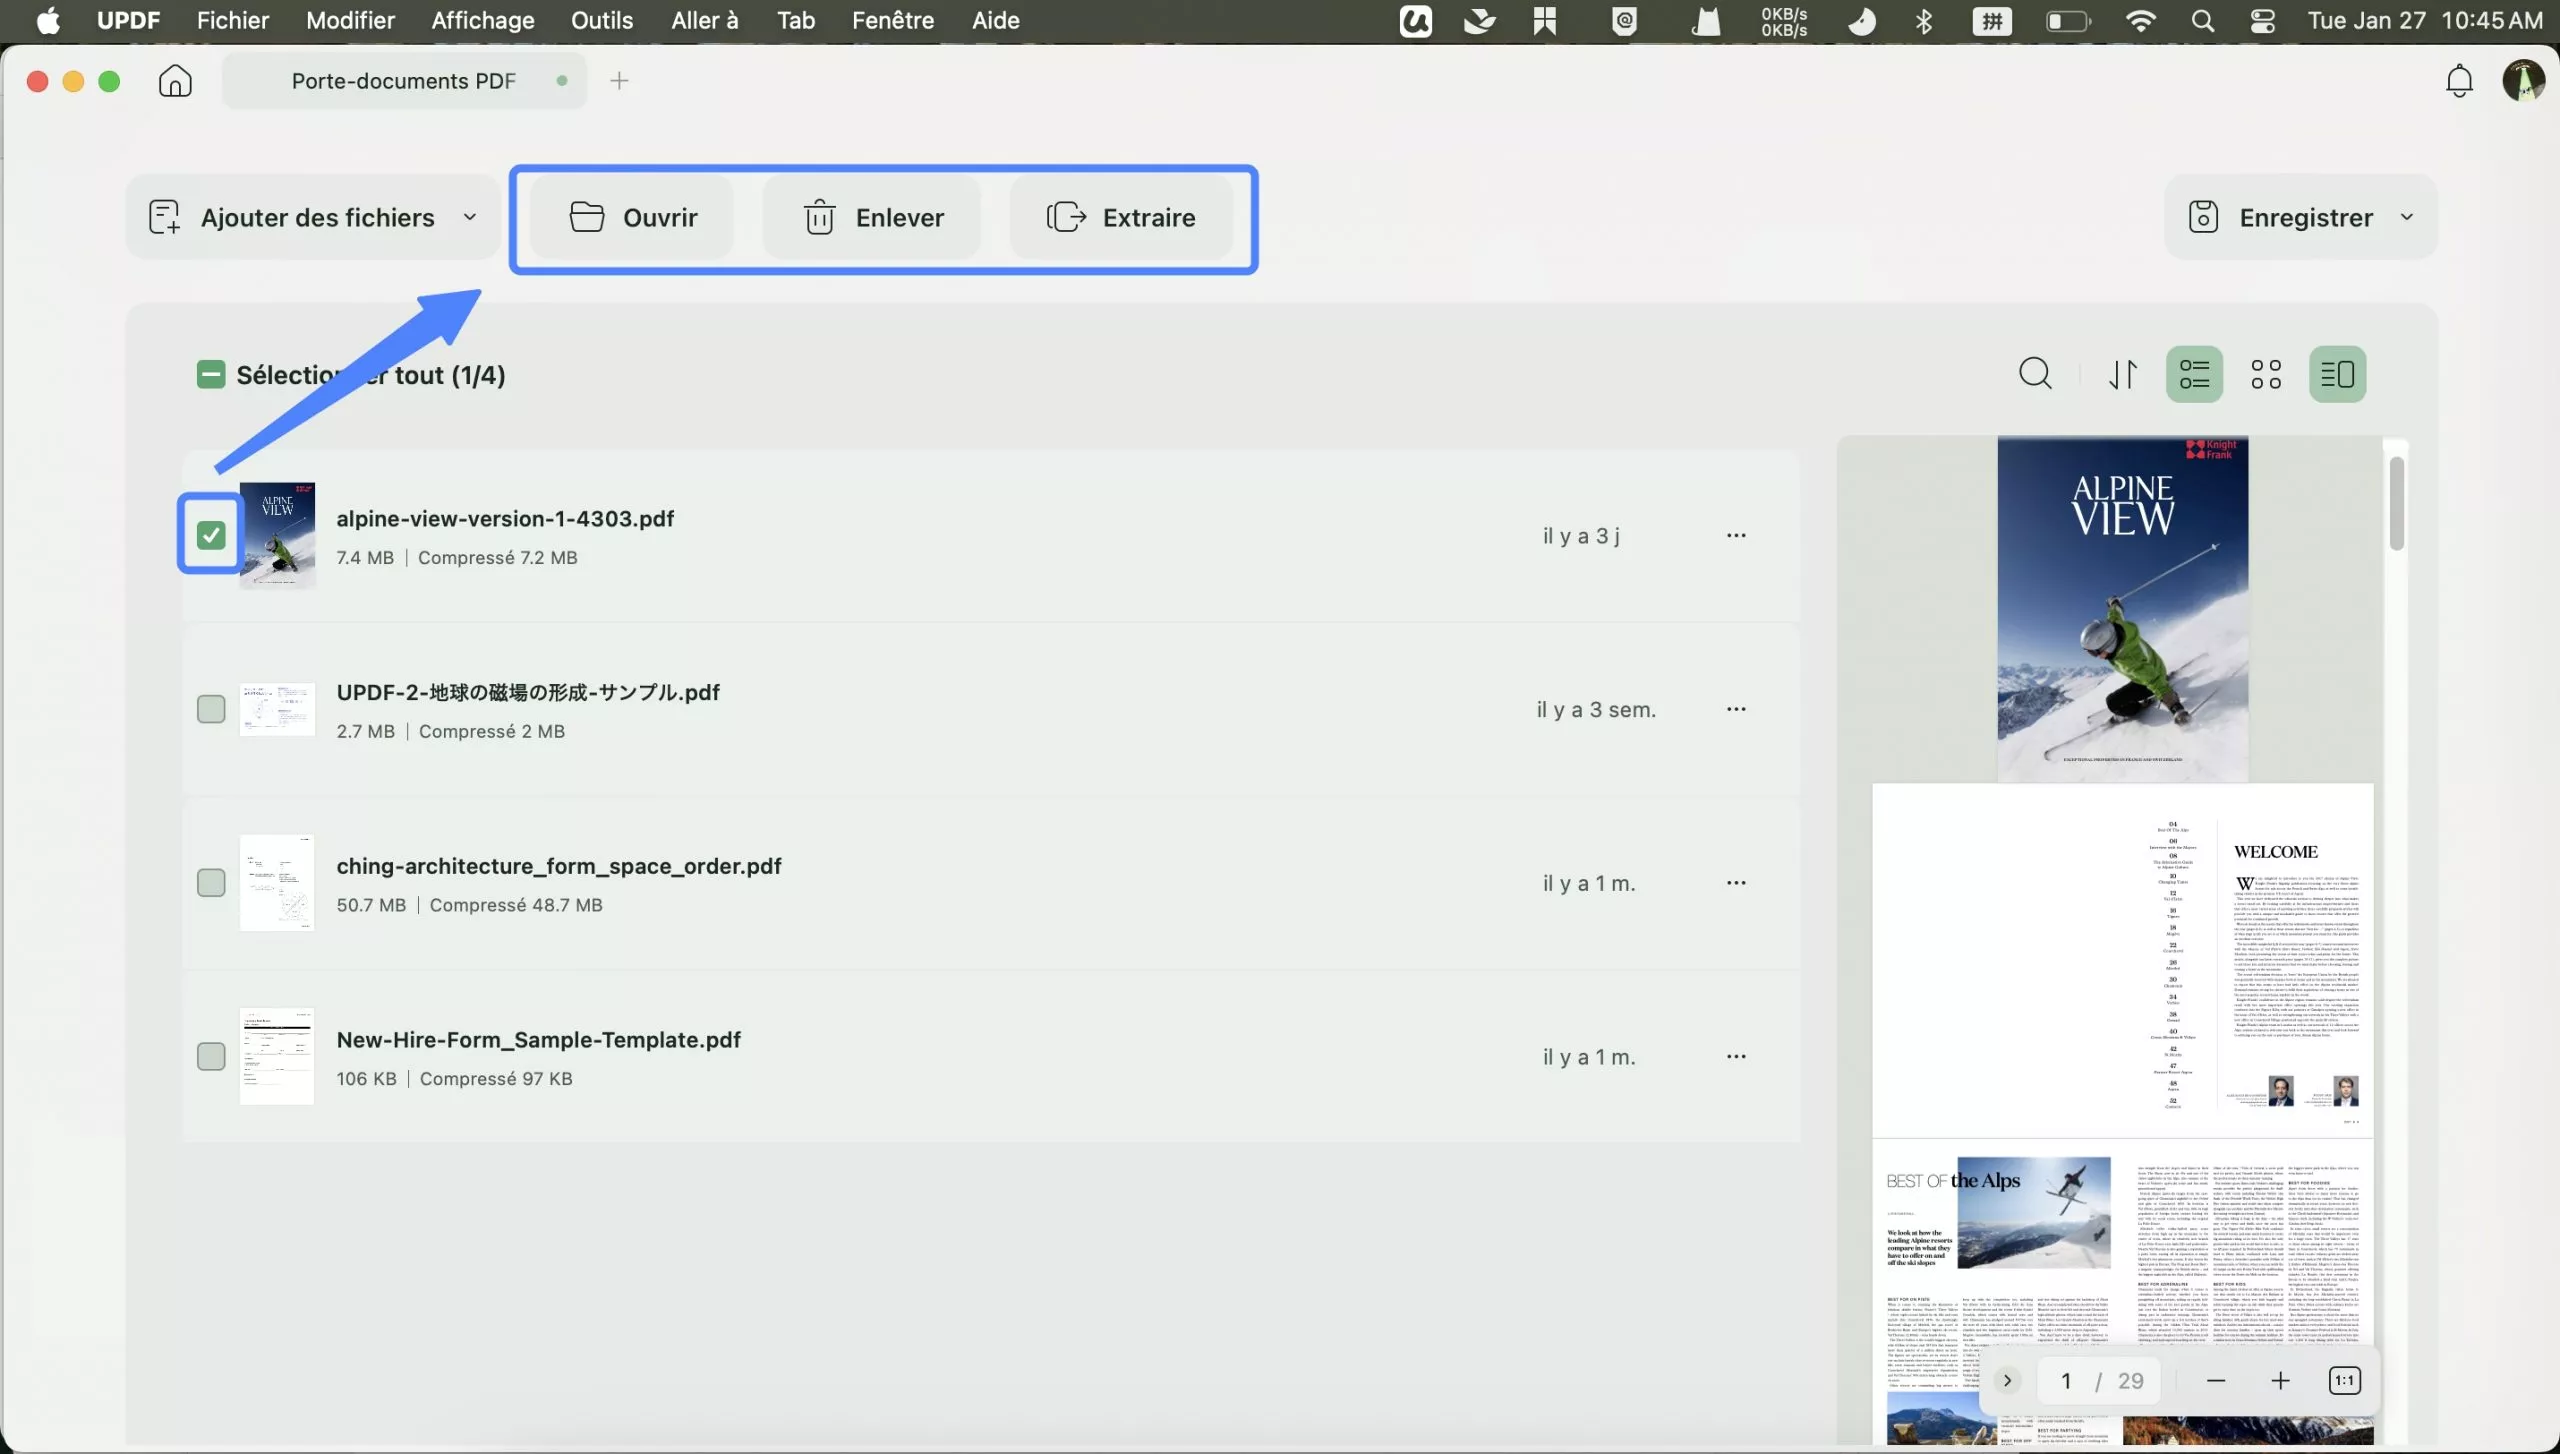
Task: Toggle the Sélectionner tout checkbox
Action: [210, 374]
